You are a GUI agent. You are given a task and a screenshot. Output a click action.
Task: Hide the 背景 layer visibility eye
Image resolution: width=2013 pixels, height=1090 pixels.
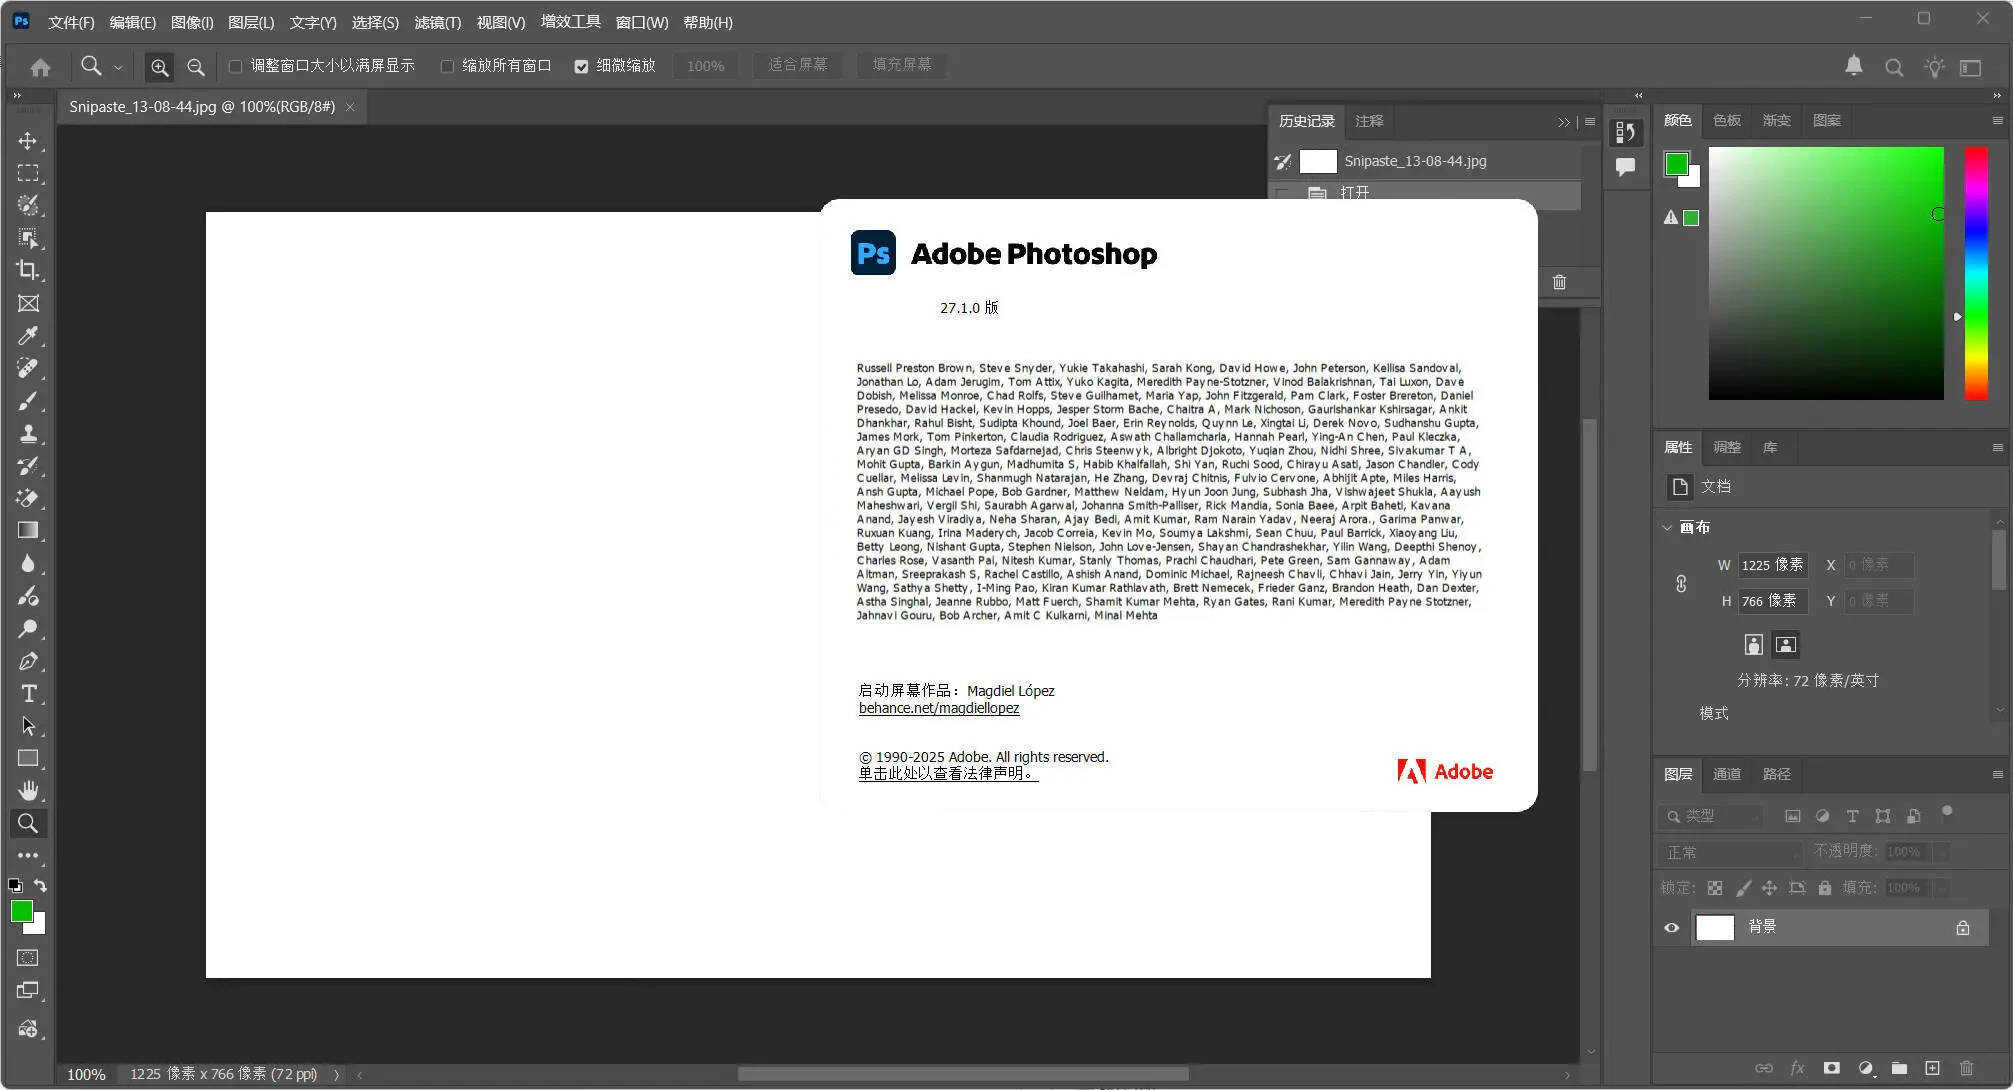(1671, 927)
